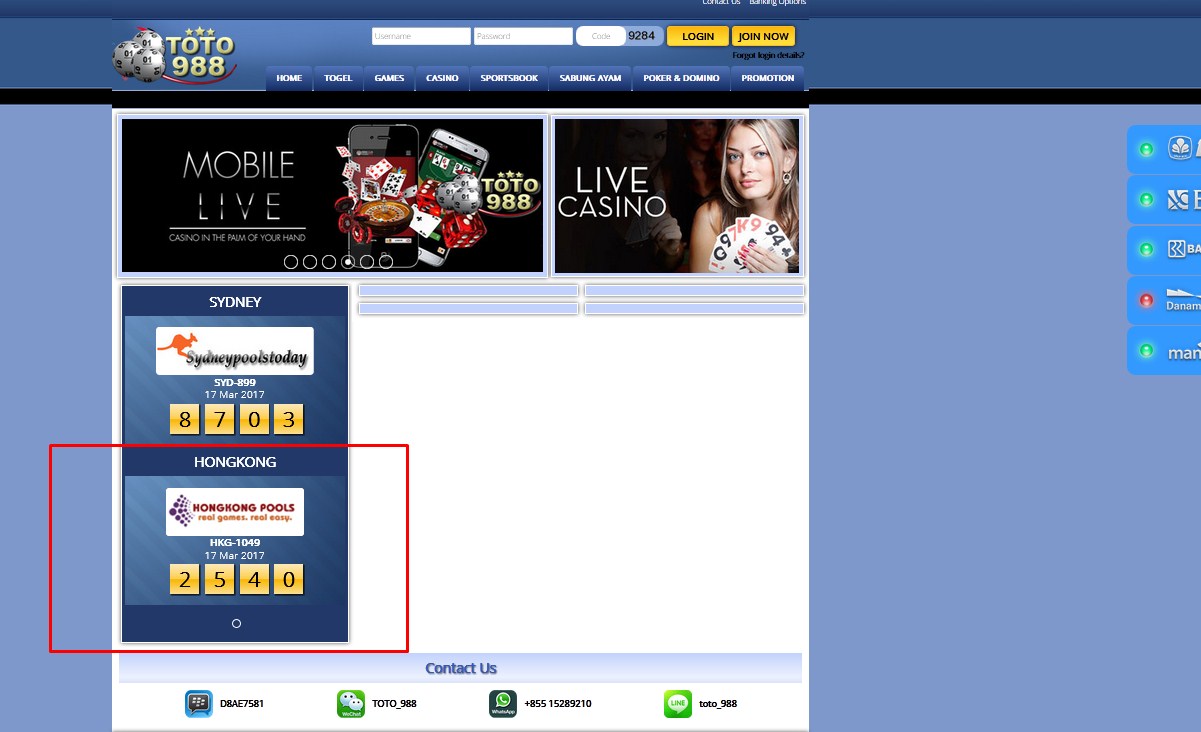This screenshot has width=1201, height=732.
Task: Click the Forgot login details link
Action: click(x=767, y=55)
